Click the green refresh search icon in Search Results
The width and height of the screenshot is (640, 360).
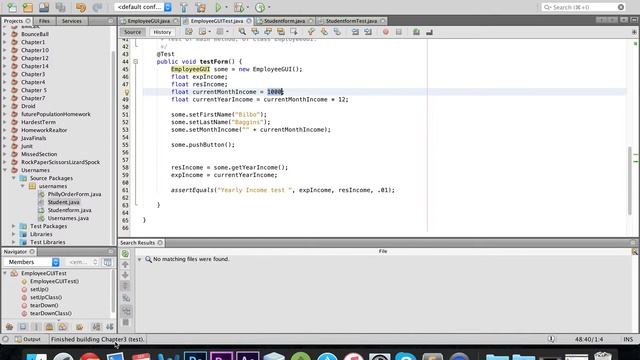click(125, 253)
